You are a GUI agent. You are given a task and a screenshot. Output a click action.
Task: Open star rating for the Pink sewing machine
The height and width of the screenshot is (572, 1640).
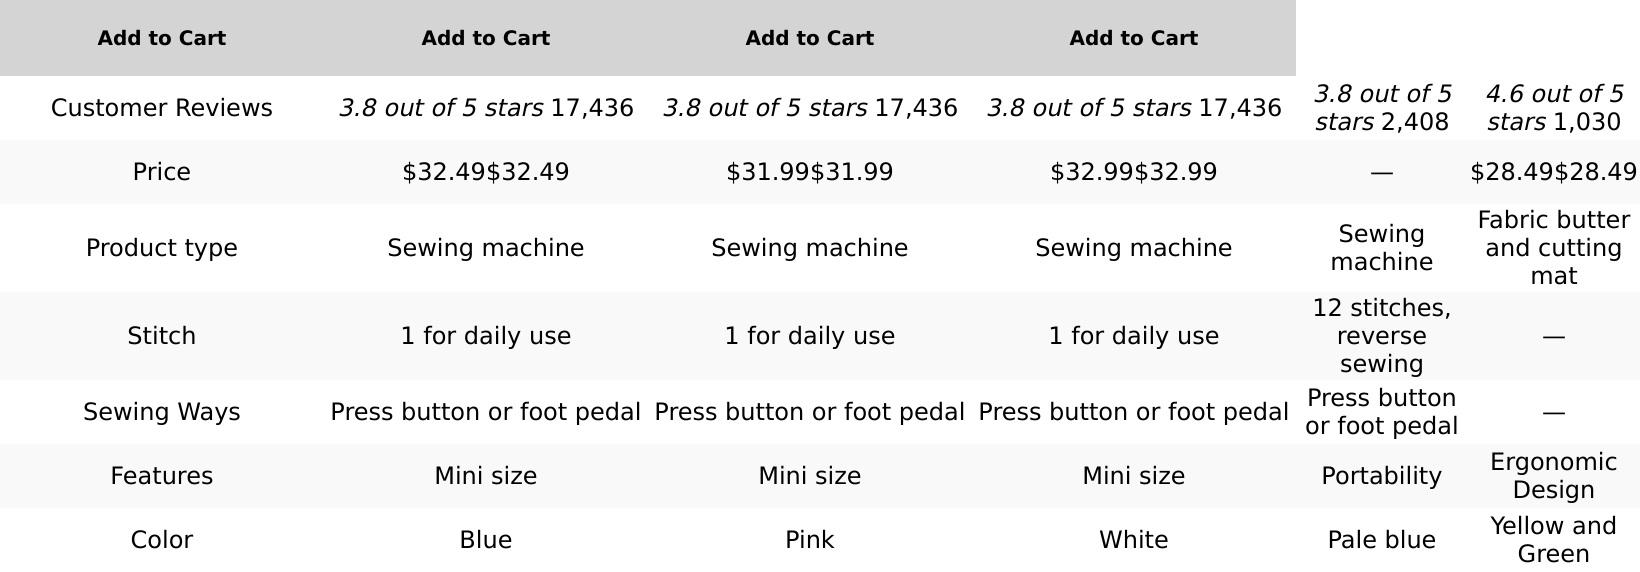point(765,108)
